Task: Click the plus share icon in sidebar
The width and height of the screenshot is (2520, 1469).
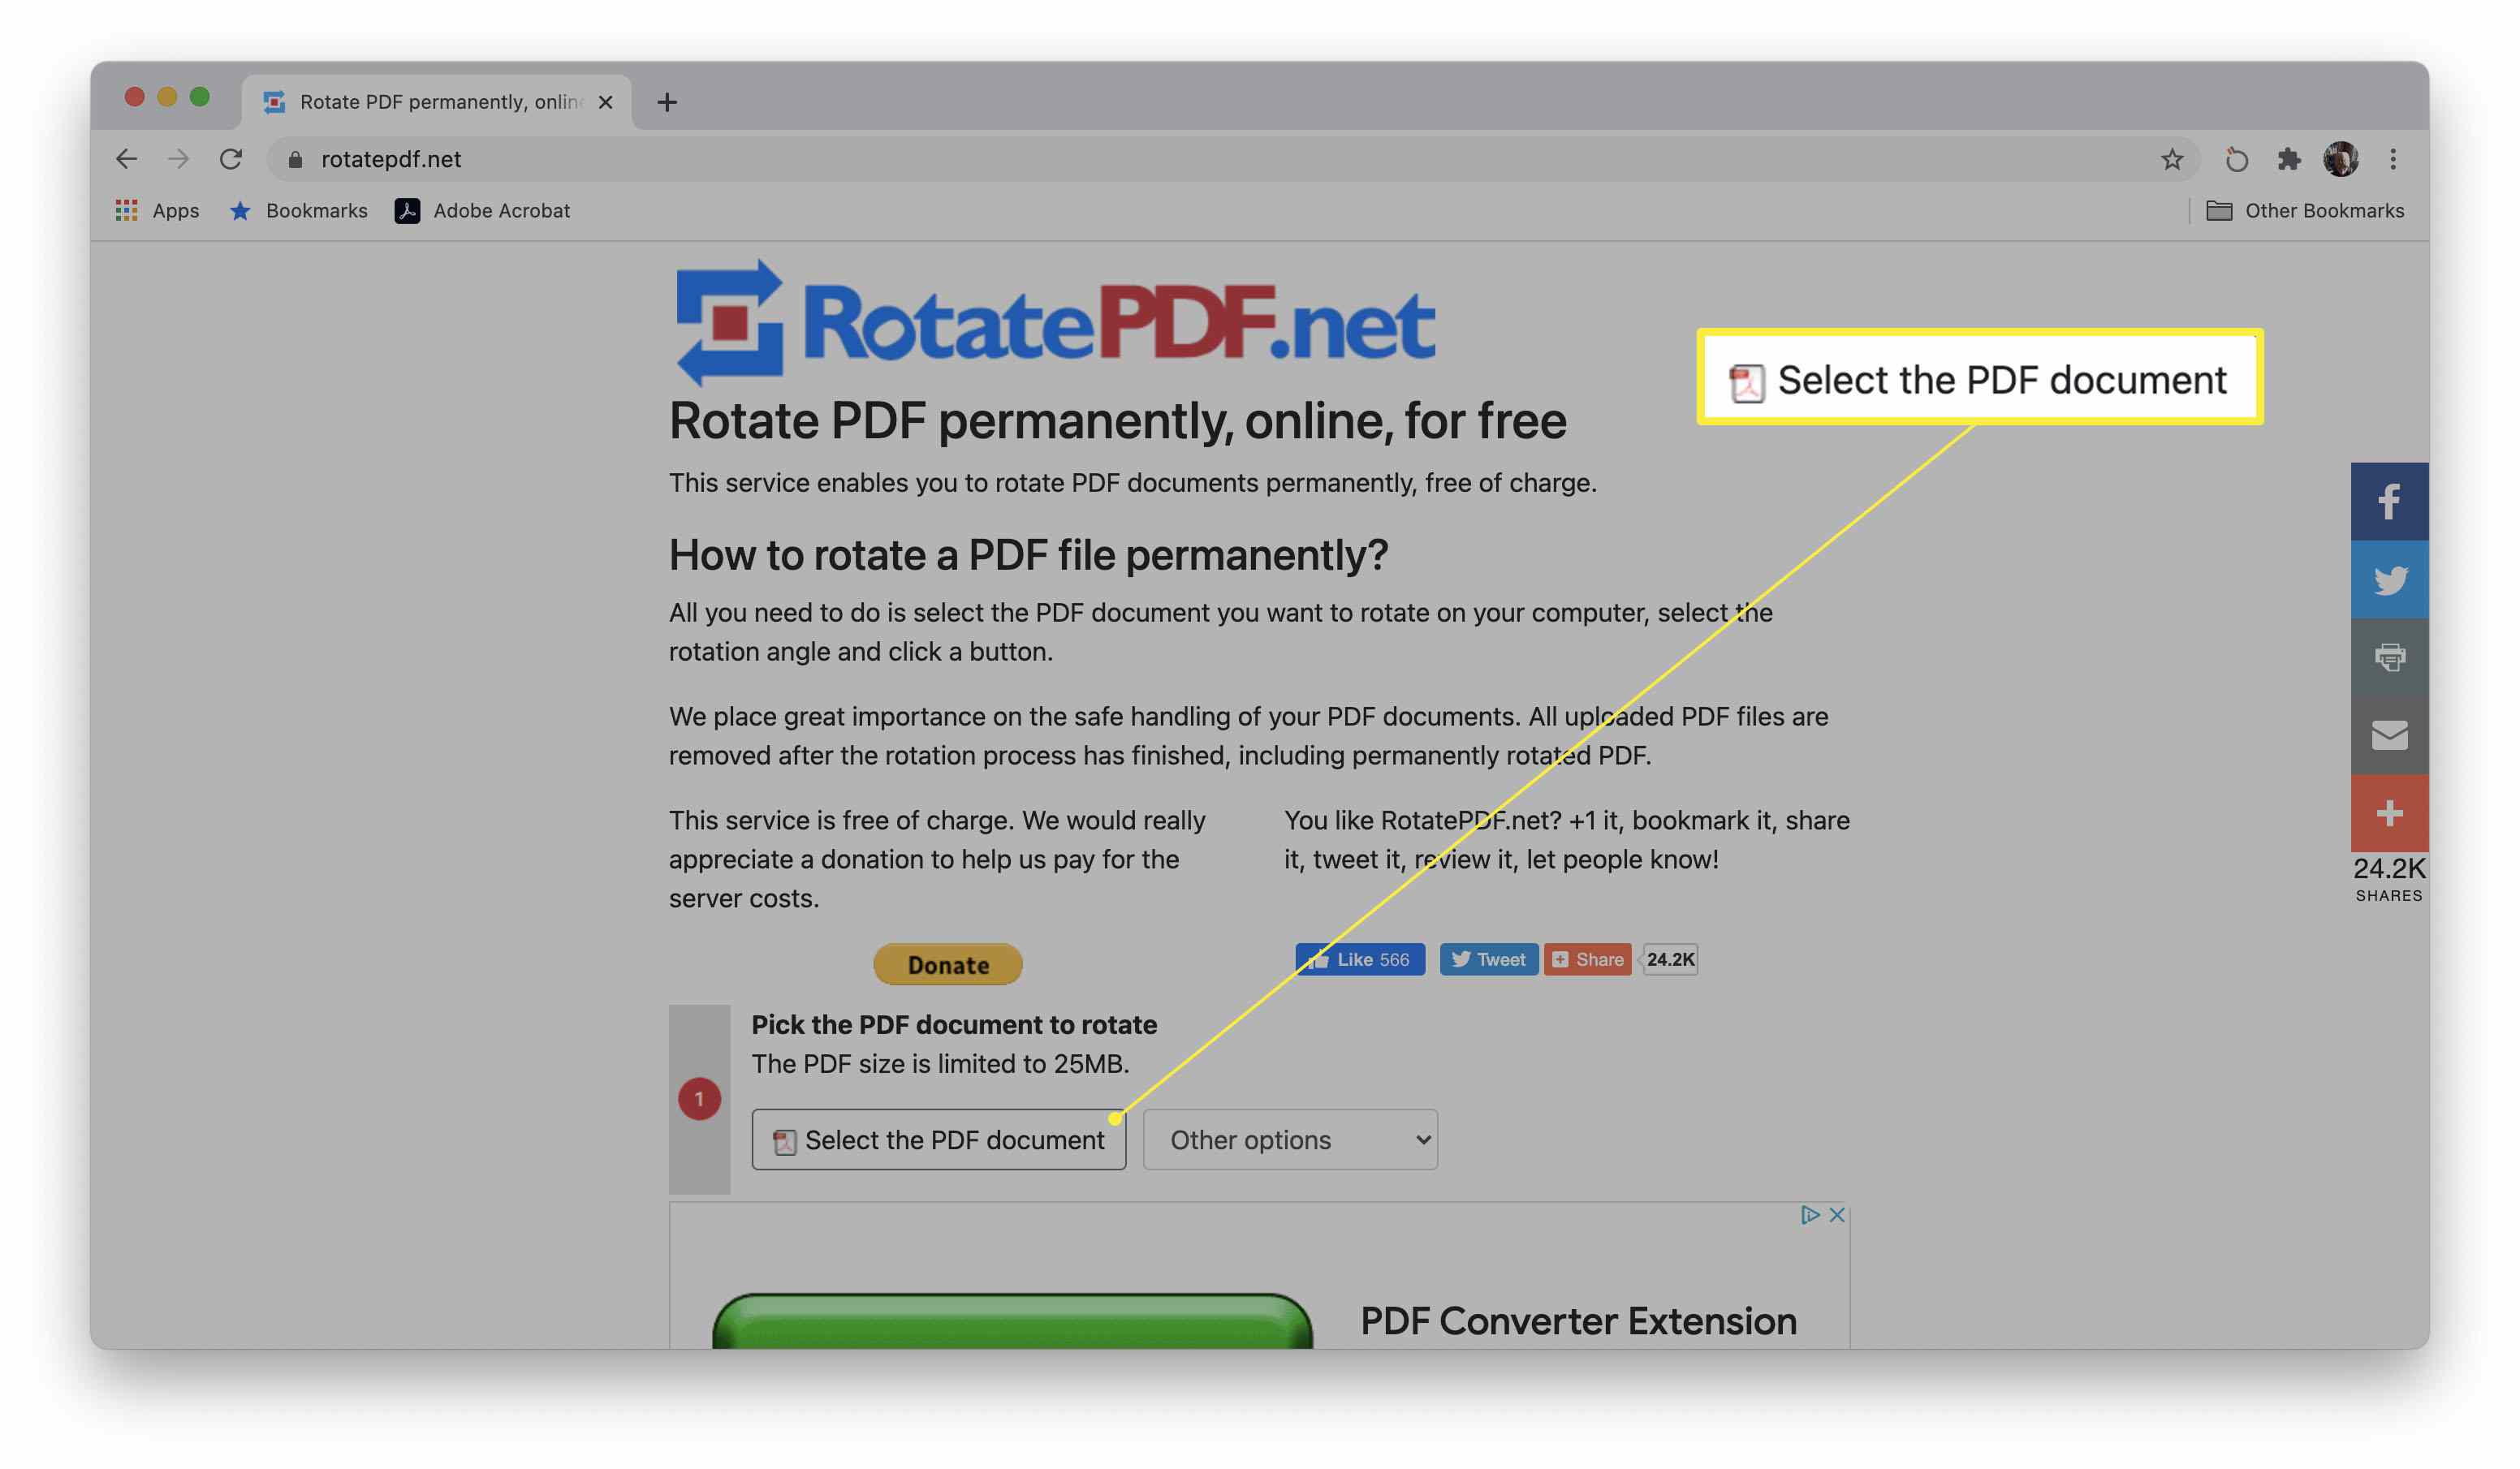Action: click(x=2387, y=812)
